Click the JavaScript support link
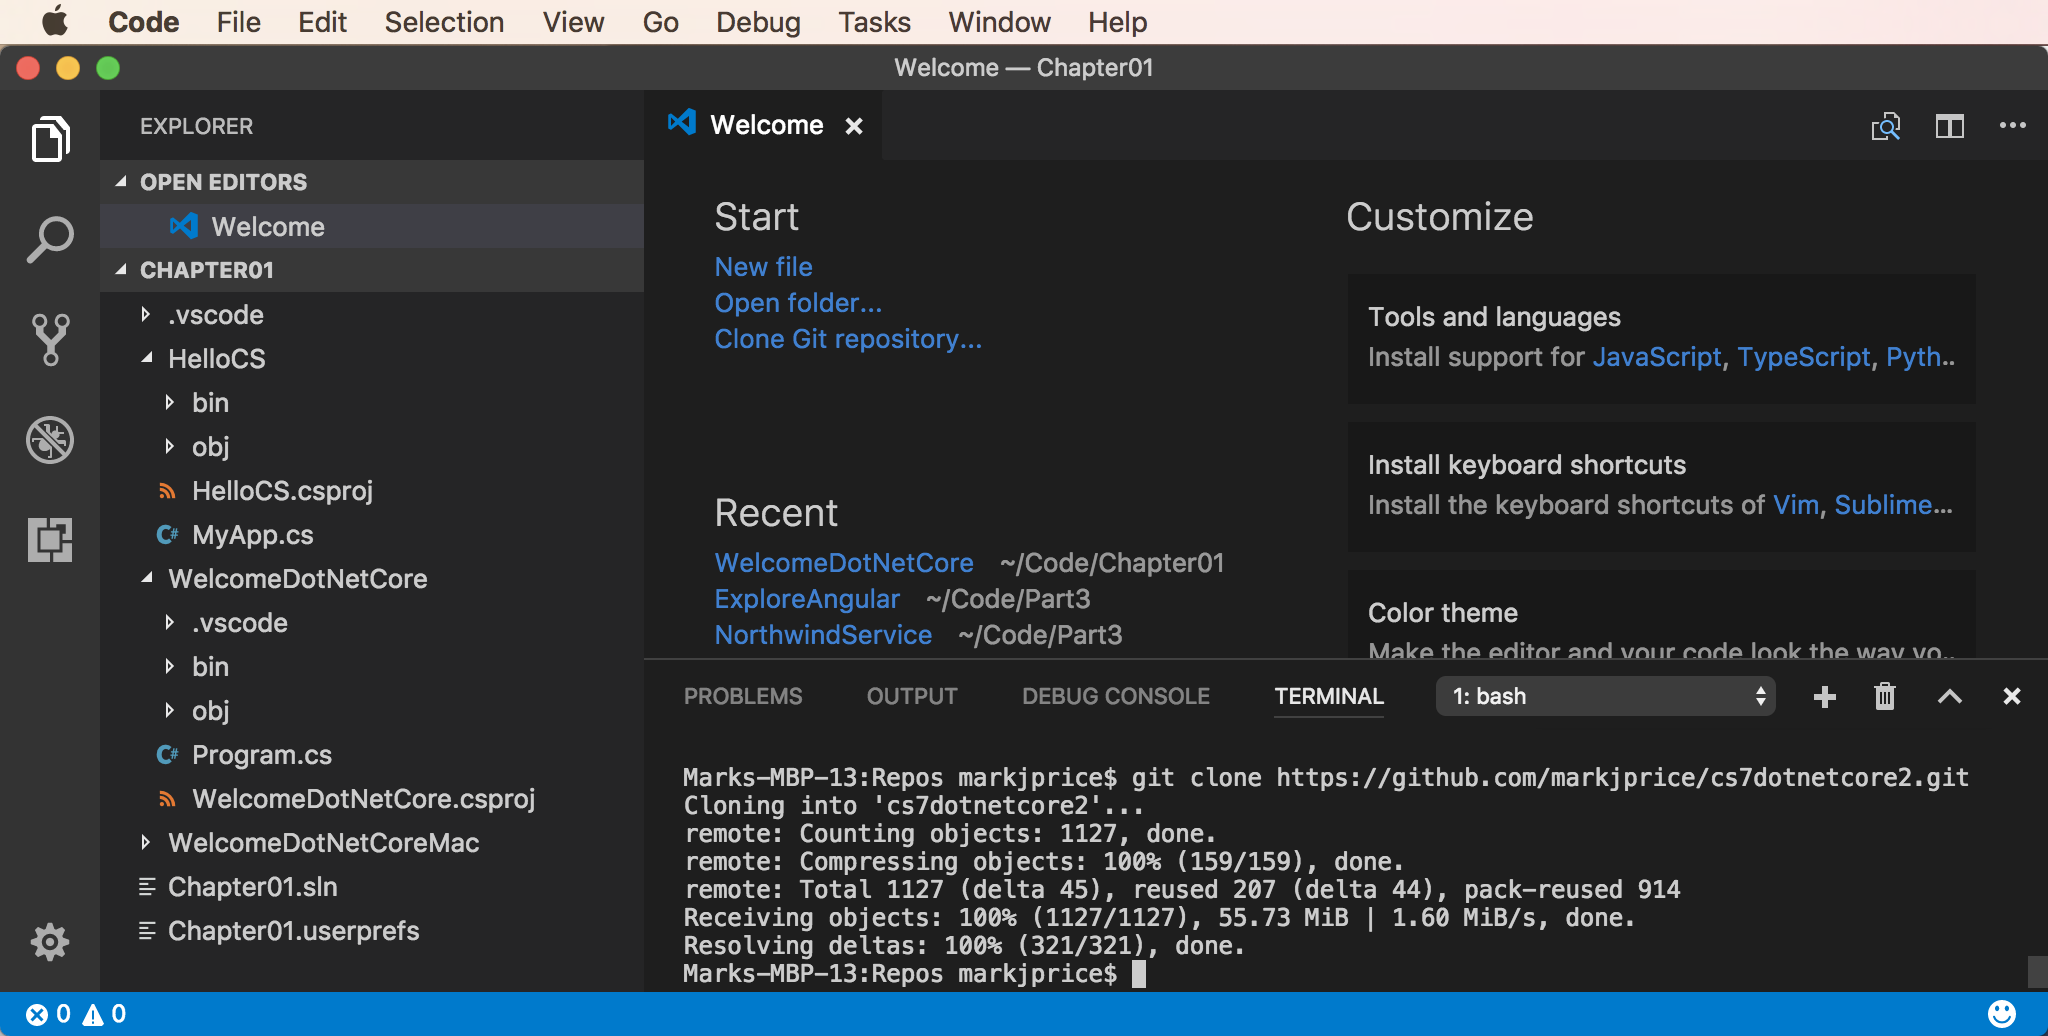The width and height of the screenshot is (2048, 1036). pyautogui.click(x=1656, y=357)
